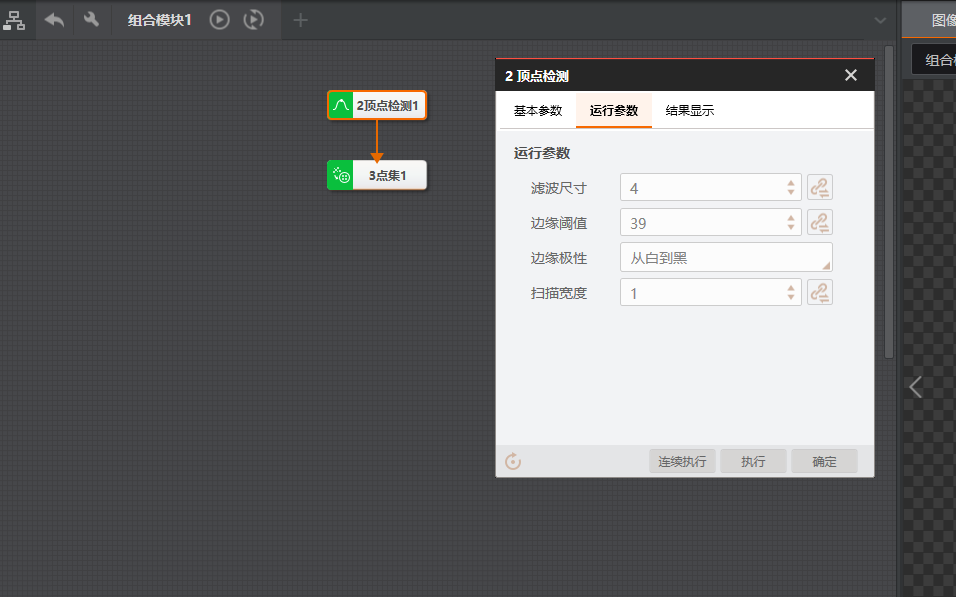Select the 3点集1 node

click(377, 175)
